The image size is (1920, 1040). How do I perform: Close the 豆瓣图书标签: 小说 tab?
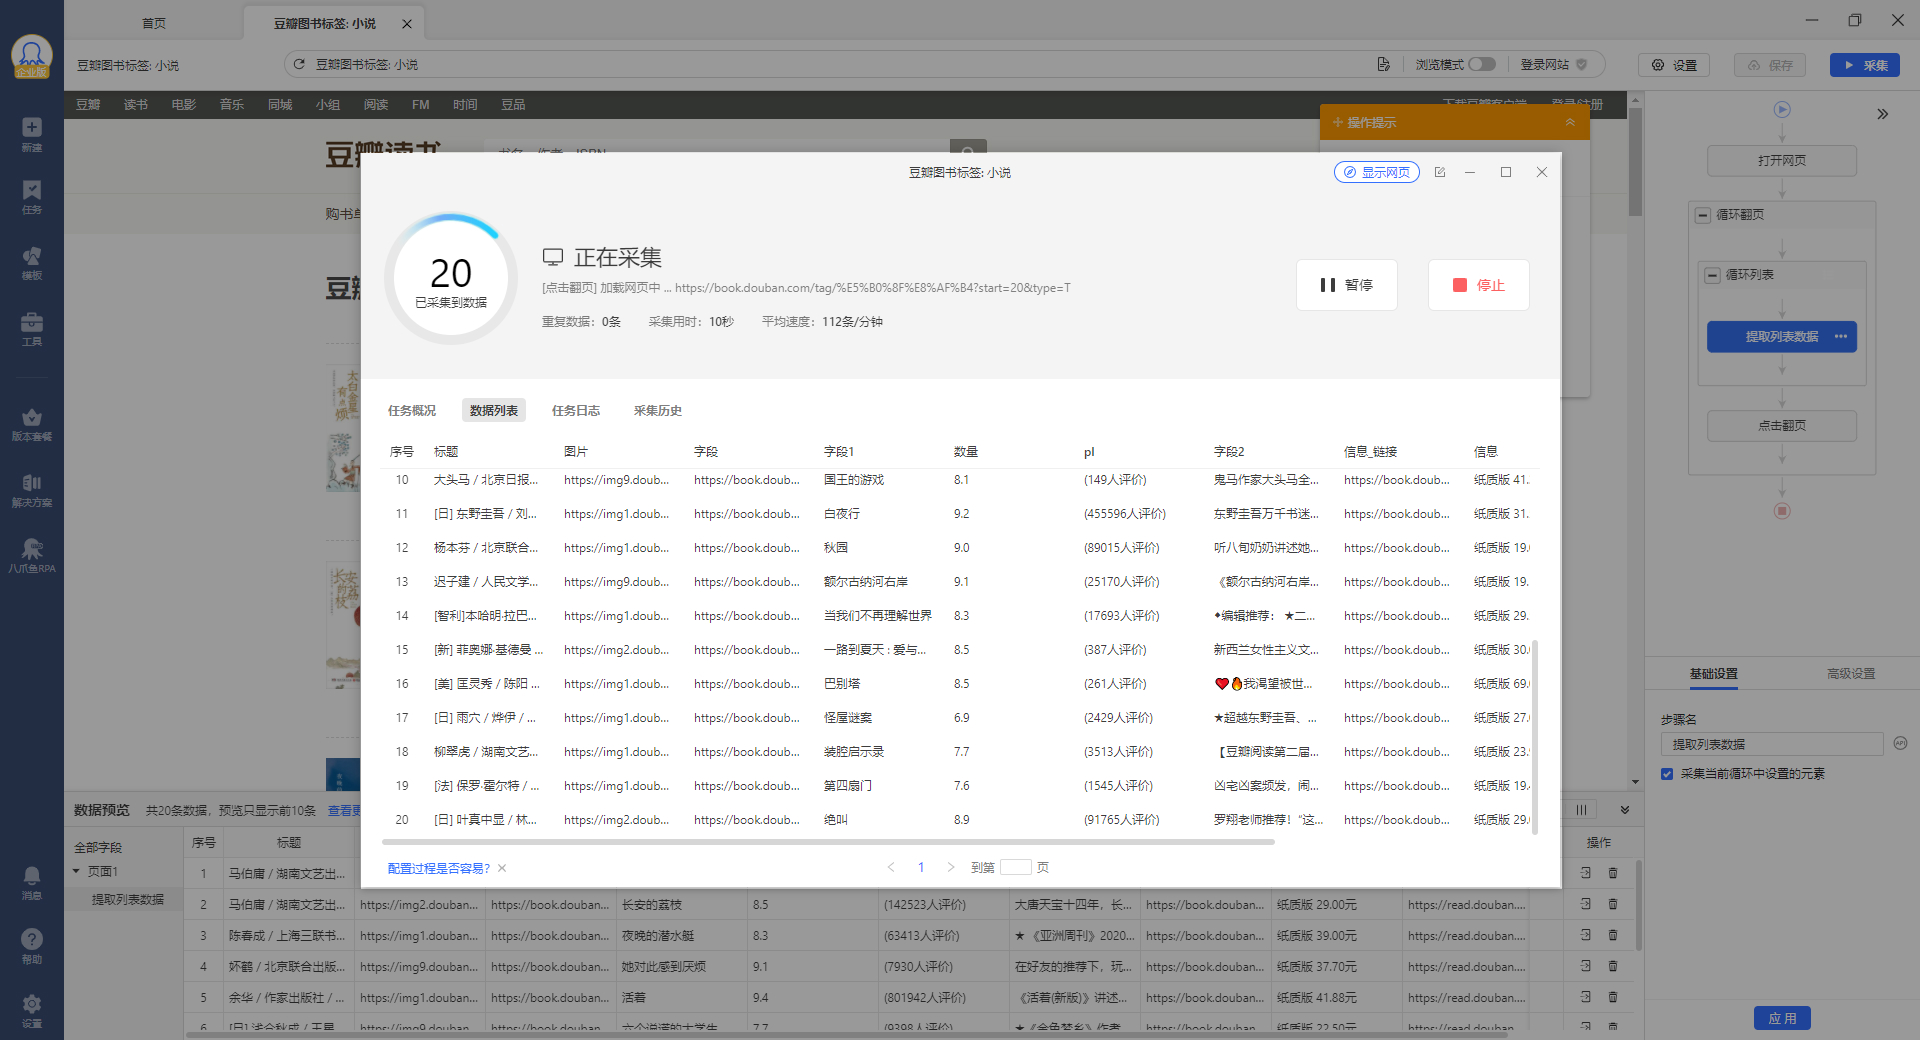pyautogui.click(x=406, y=24)
